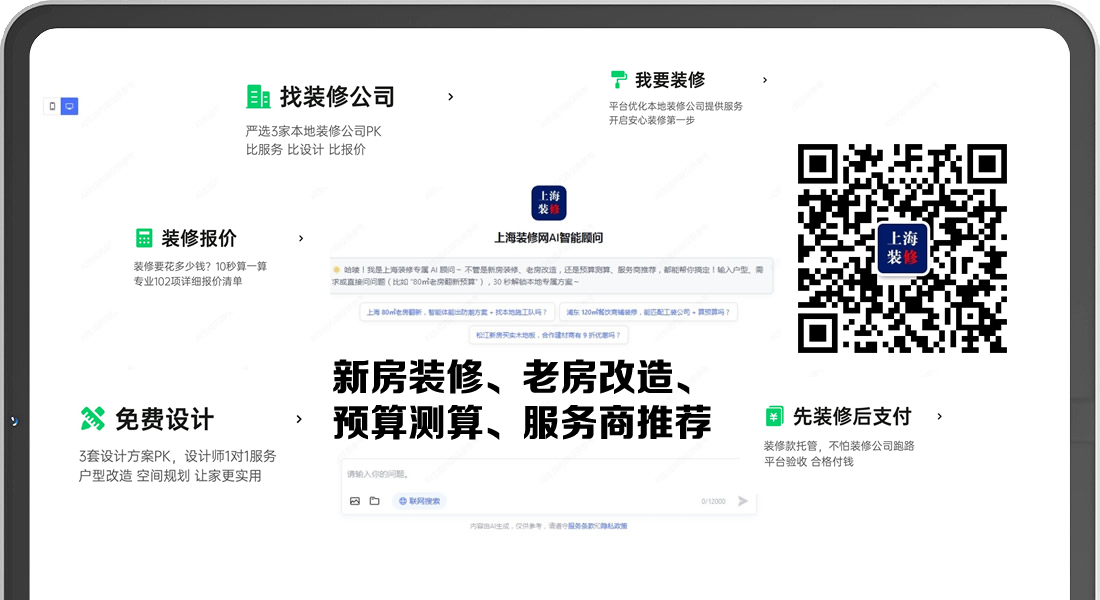The image size is (1100, 600).
Task: Toggle the 联网搜索 web search option
Action: tap(419, 501)
